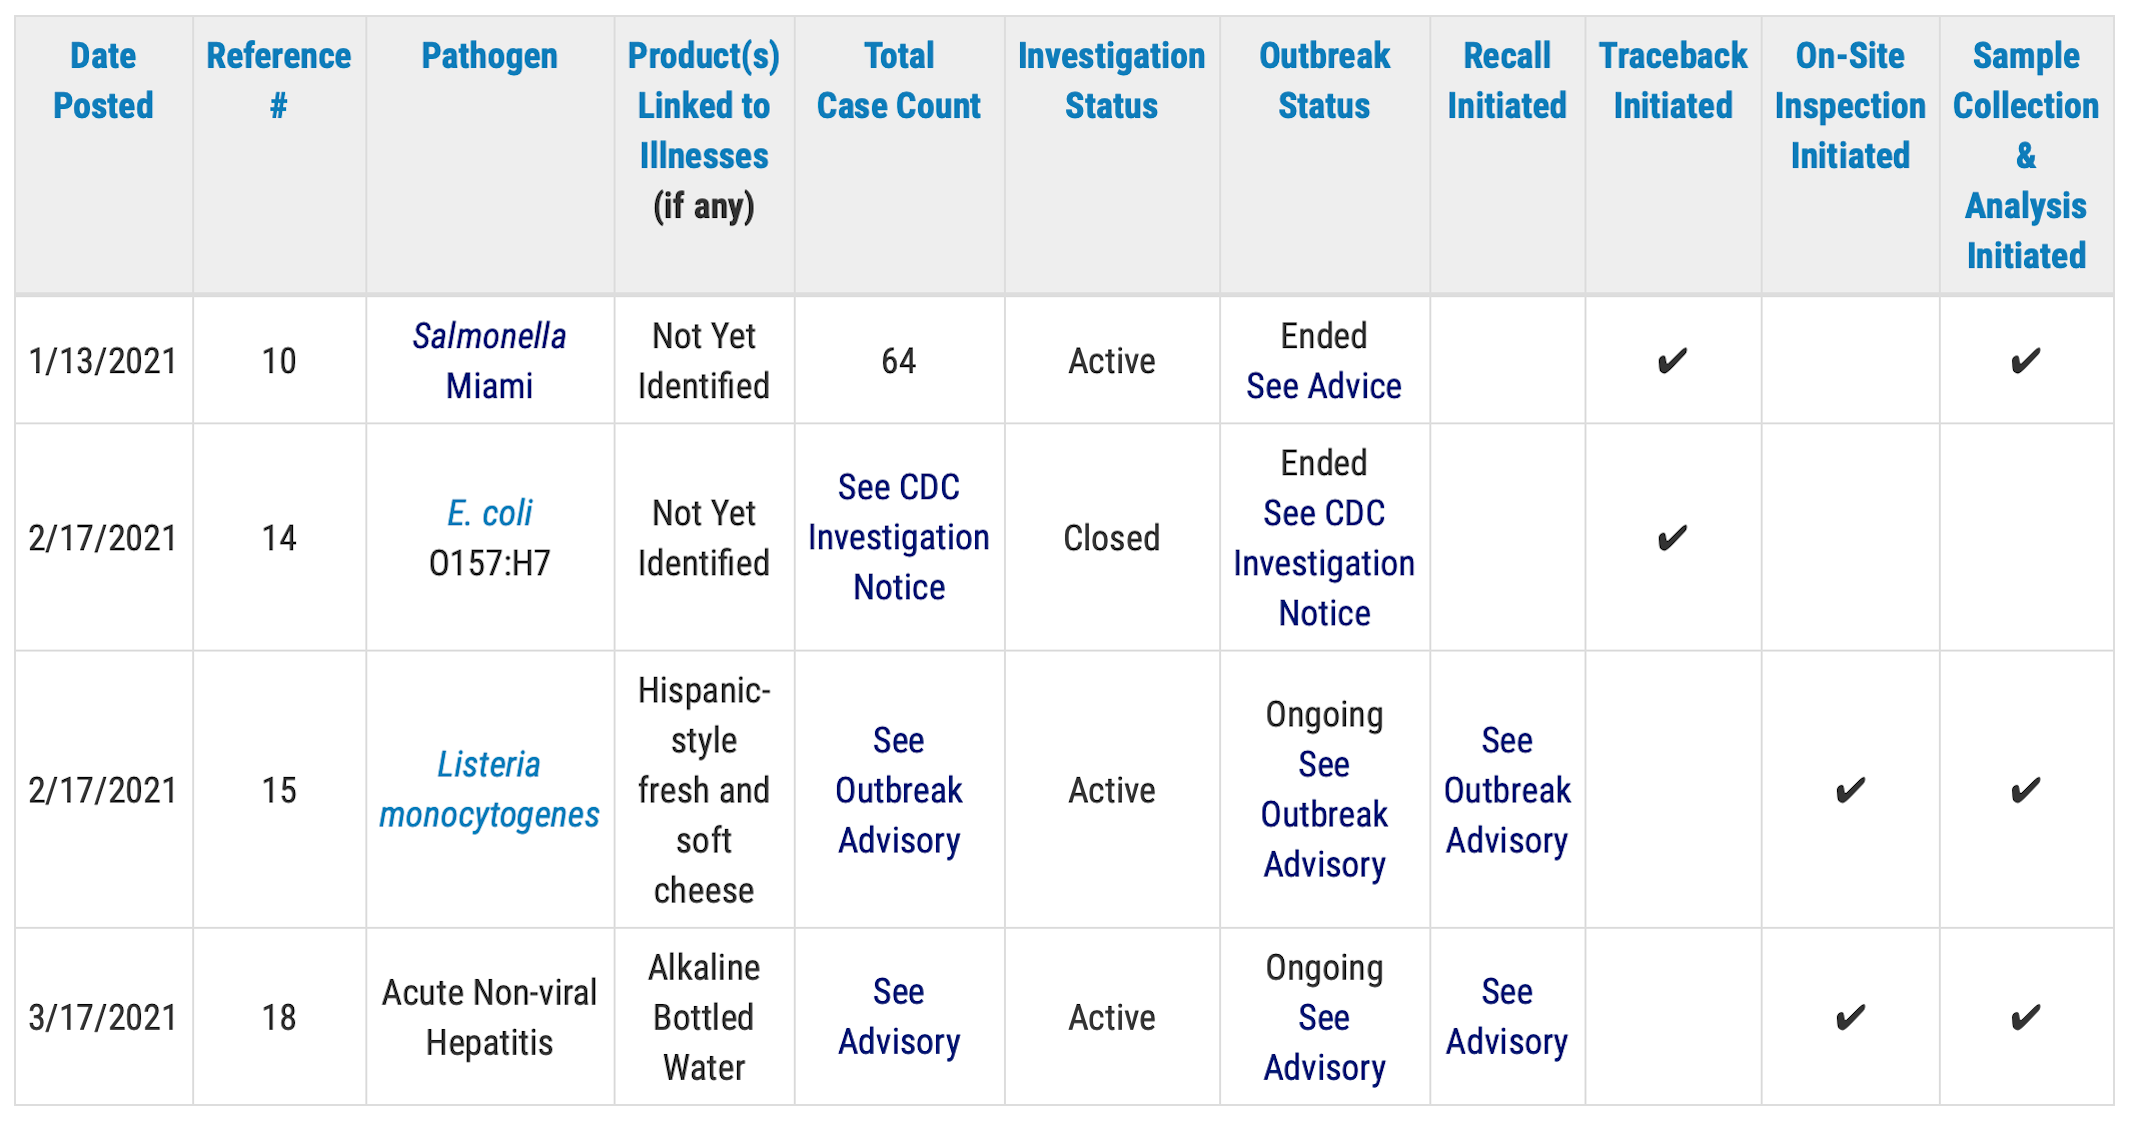Click the Traceback checkmark for reference 10
This screenshot has height=1123, width=2130.
click(x=1672, y=361)
